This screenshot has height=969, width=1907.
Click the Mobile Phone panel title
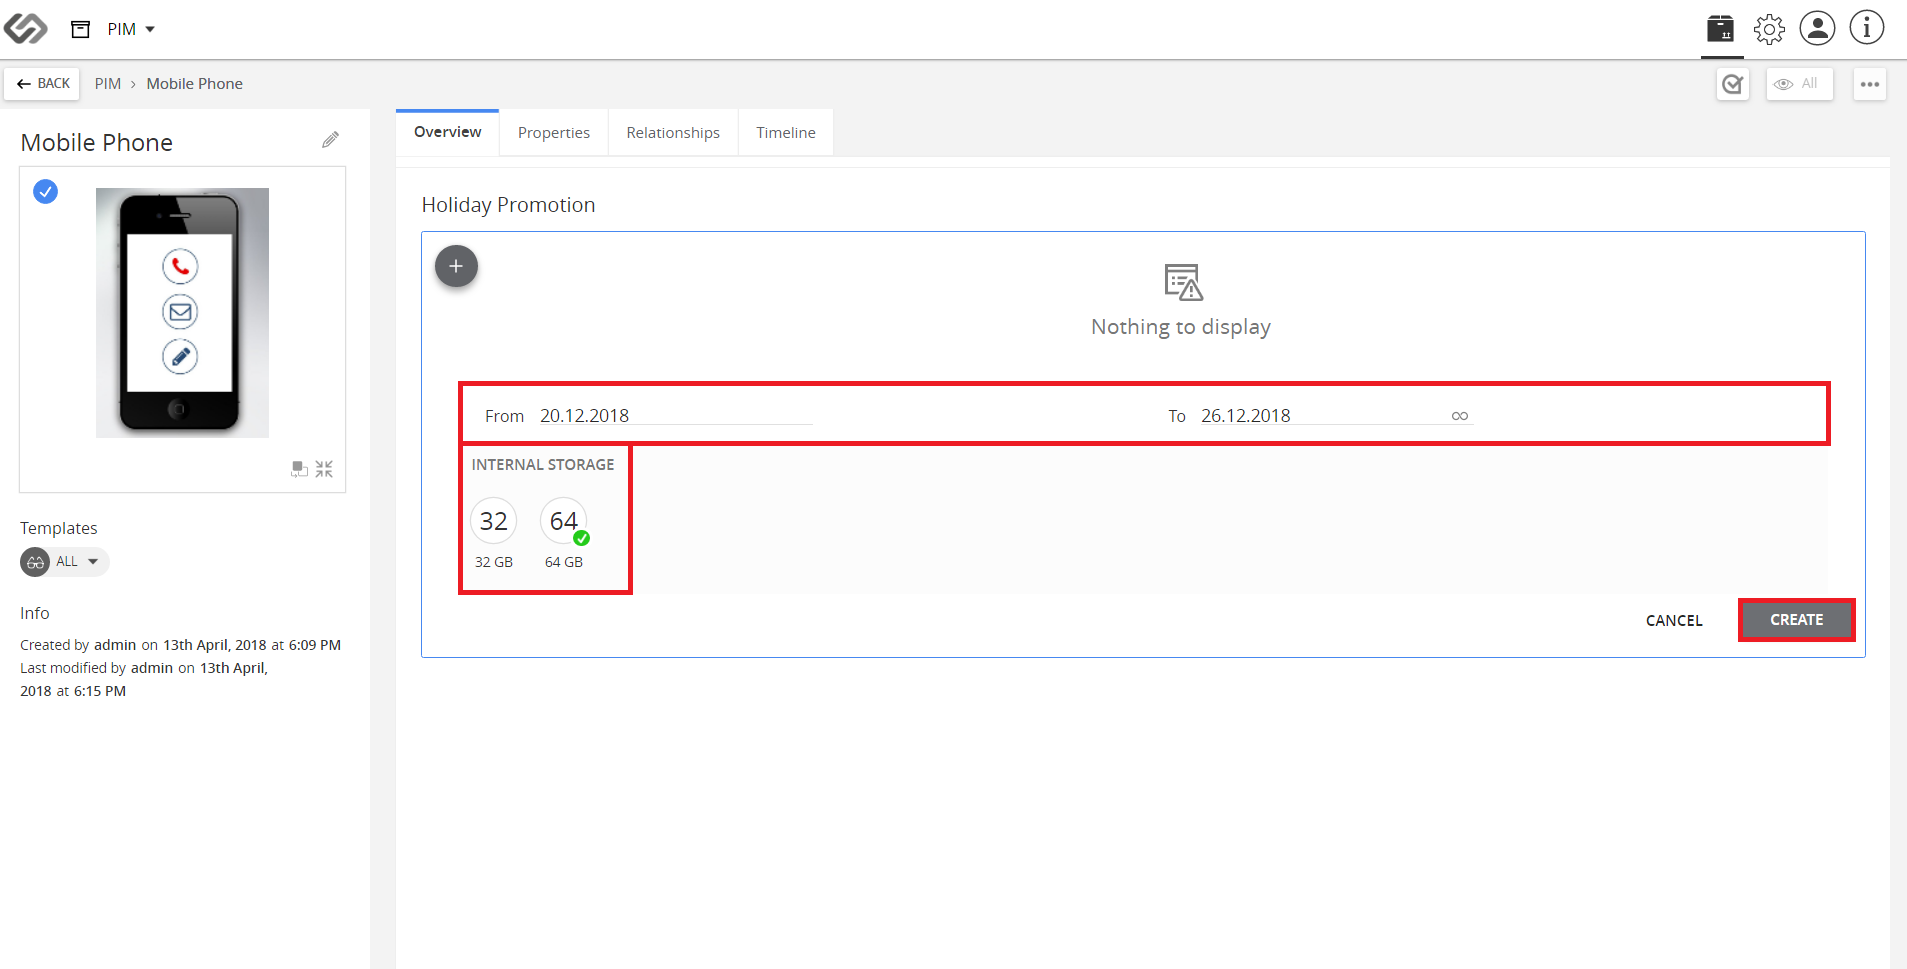pos(97,142)
